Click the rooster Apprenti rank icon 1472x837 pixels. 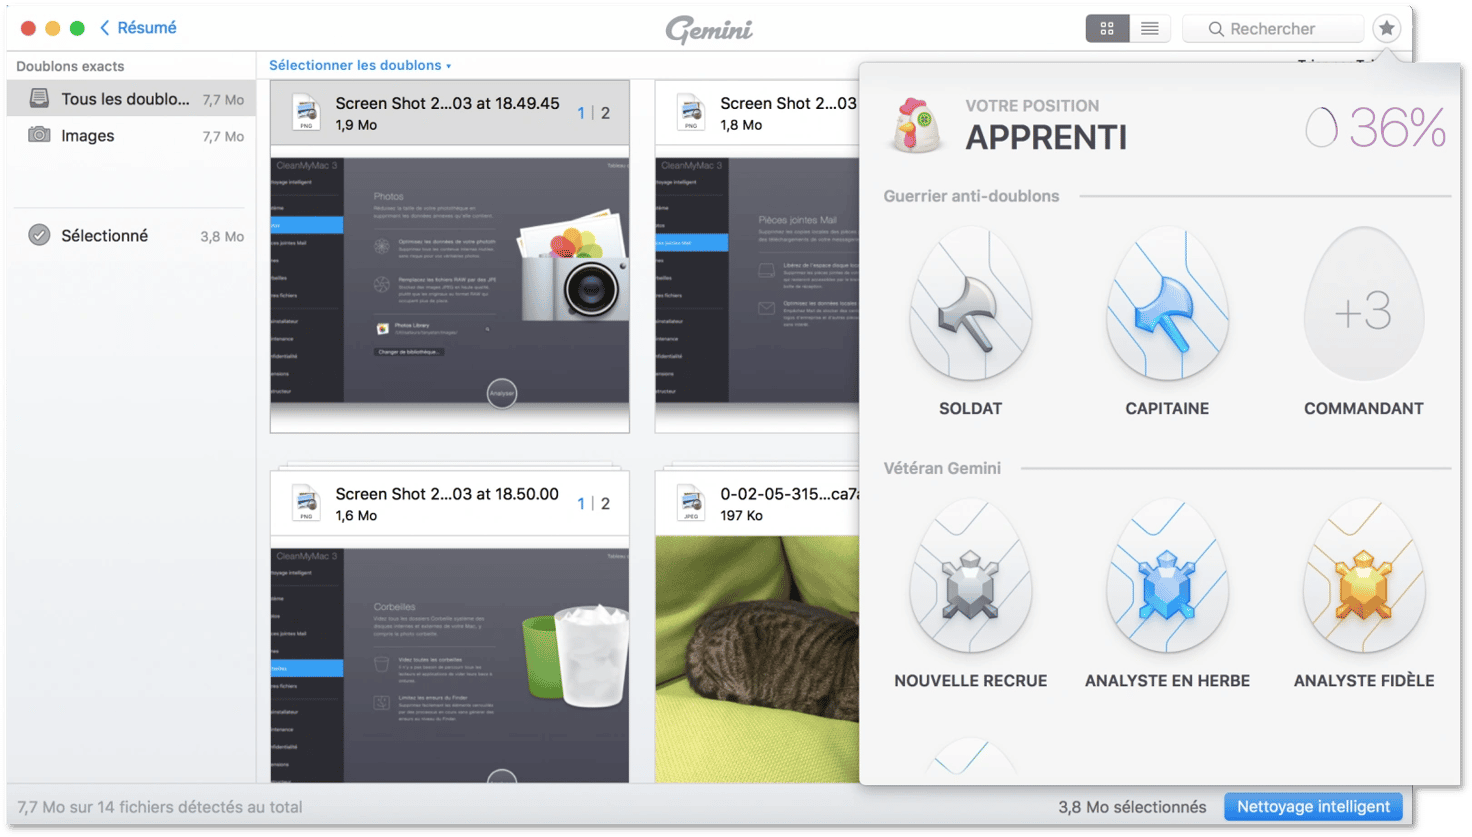pos(916,125)
